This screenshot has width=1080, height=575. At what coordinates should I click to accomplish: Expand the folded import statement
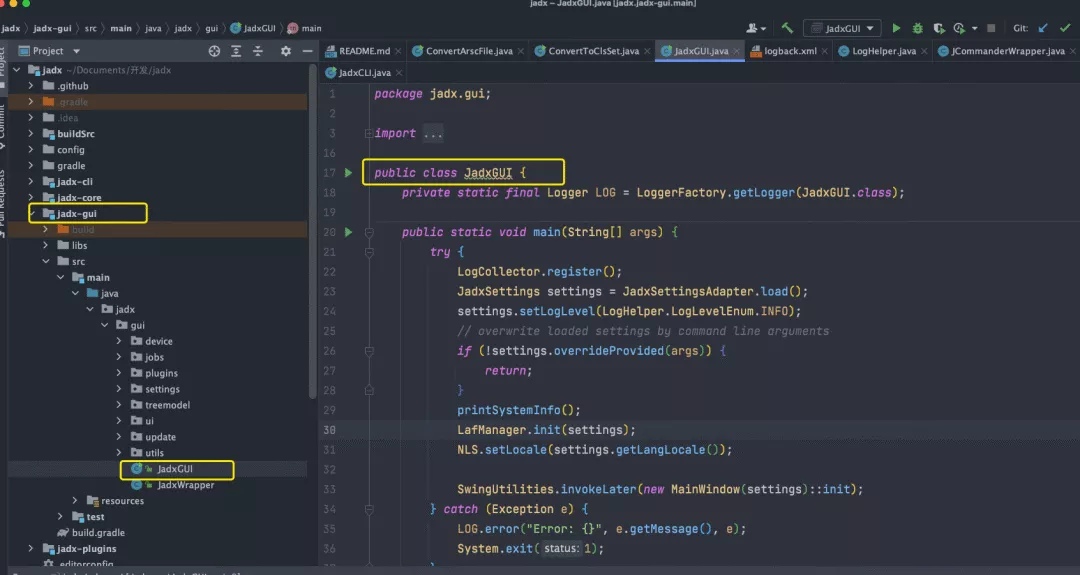pyautogui.click(x=432, y=133)
